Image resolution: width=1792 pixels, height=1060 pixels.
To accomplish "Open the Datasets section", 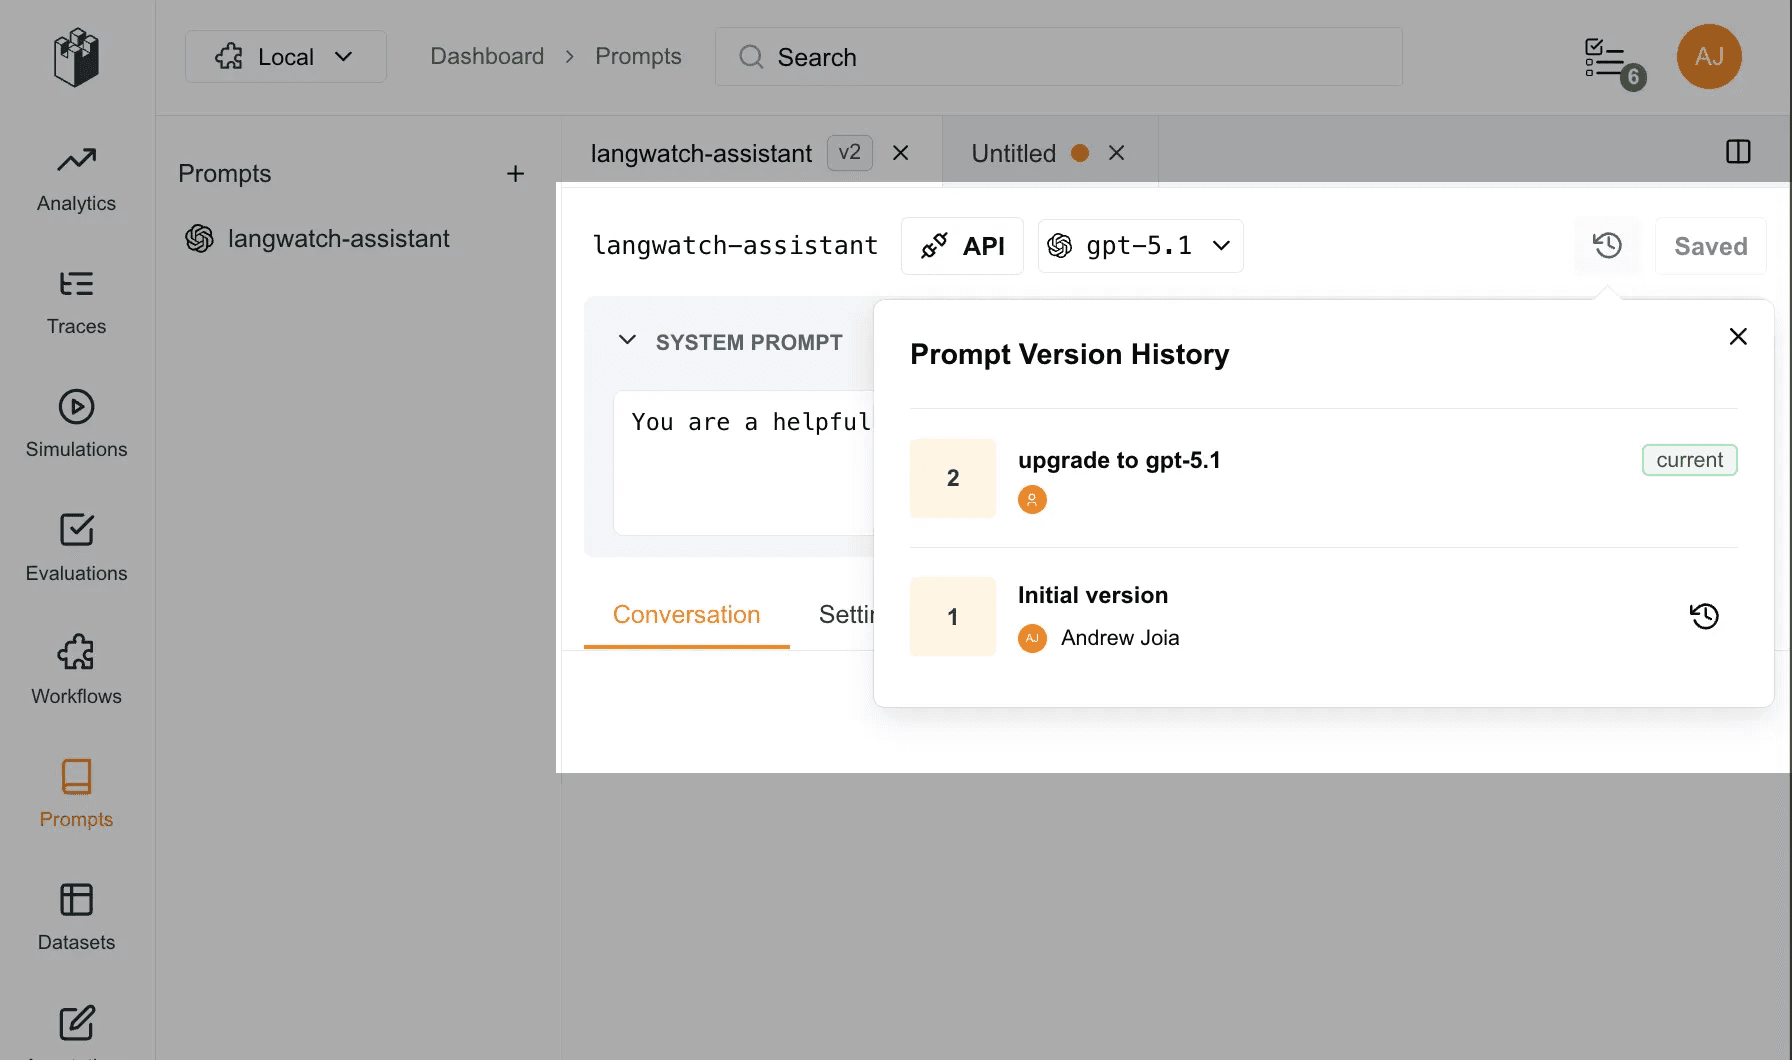I will coord(76,918).
